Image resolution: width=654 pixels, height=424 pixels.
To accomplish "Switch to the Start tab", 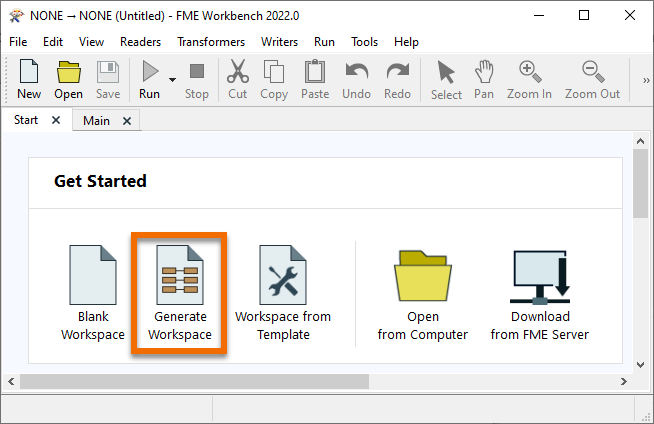I will coord(26,120).
